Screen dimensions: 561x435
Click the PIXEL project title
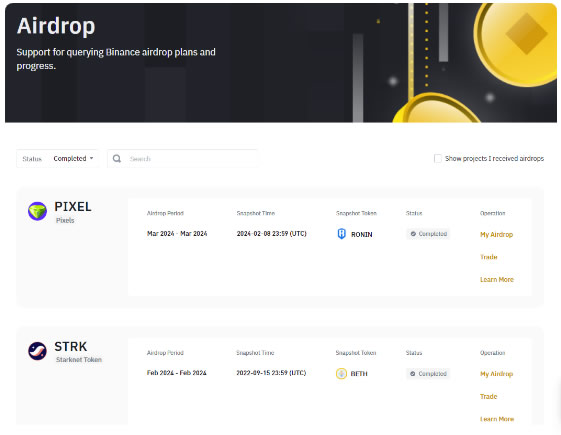click(73, 207)
